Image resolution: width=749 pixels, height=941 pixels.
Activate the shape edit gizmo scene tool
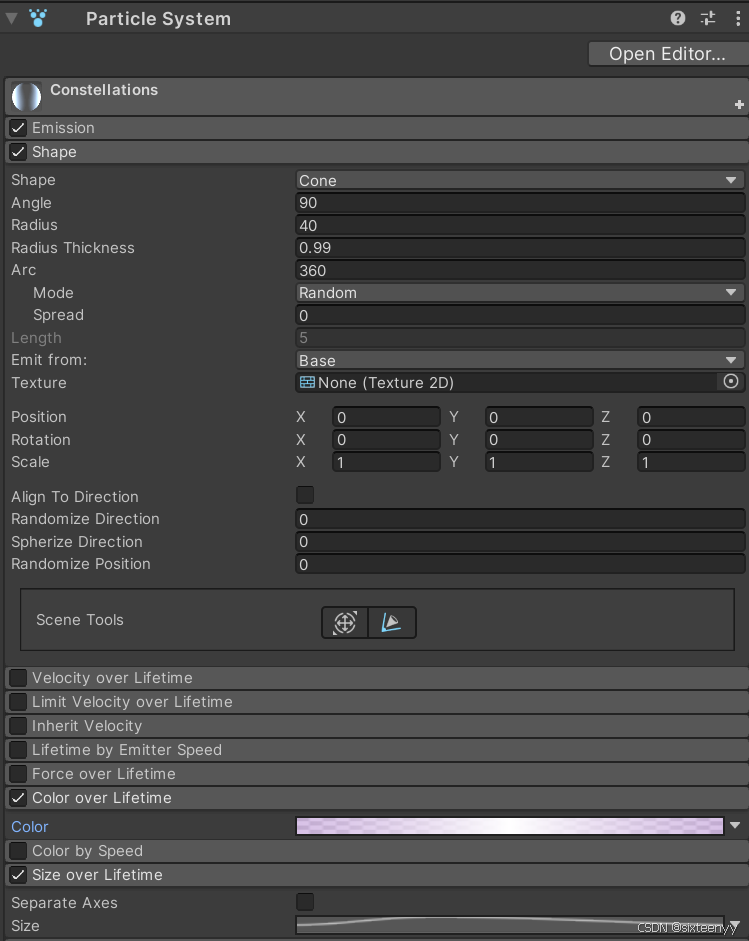tap(392, 622)
